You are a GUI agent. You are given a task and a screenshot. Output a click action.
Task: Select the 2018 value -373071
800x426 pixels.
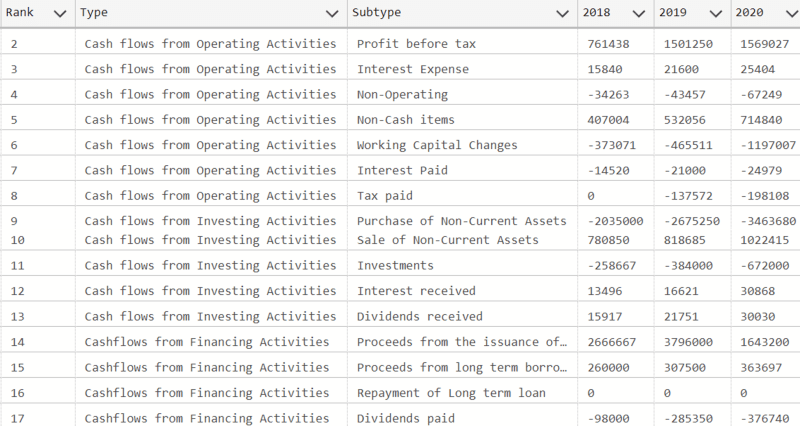[x=612, y=145]
